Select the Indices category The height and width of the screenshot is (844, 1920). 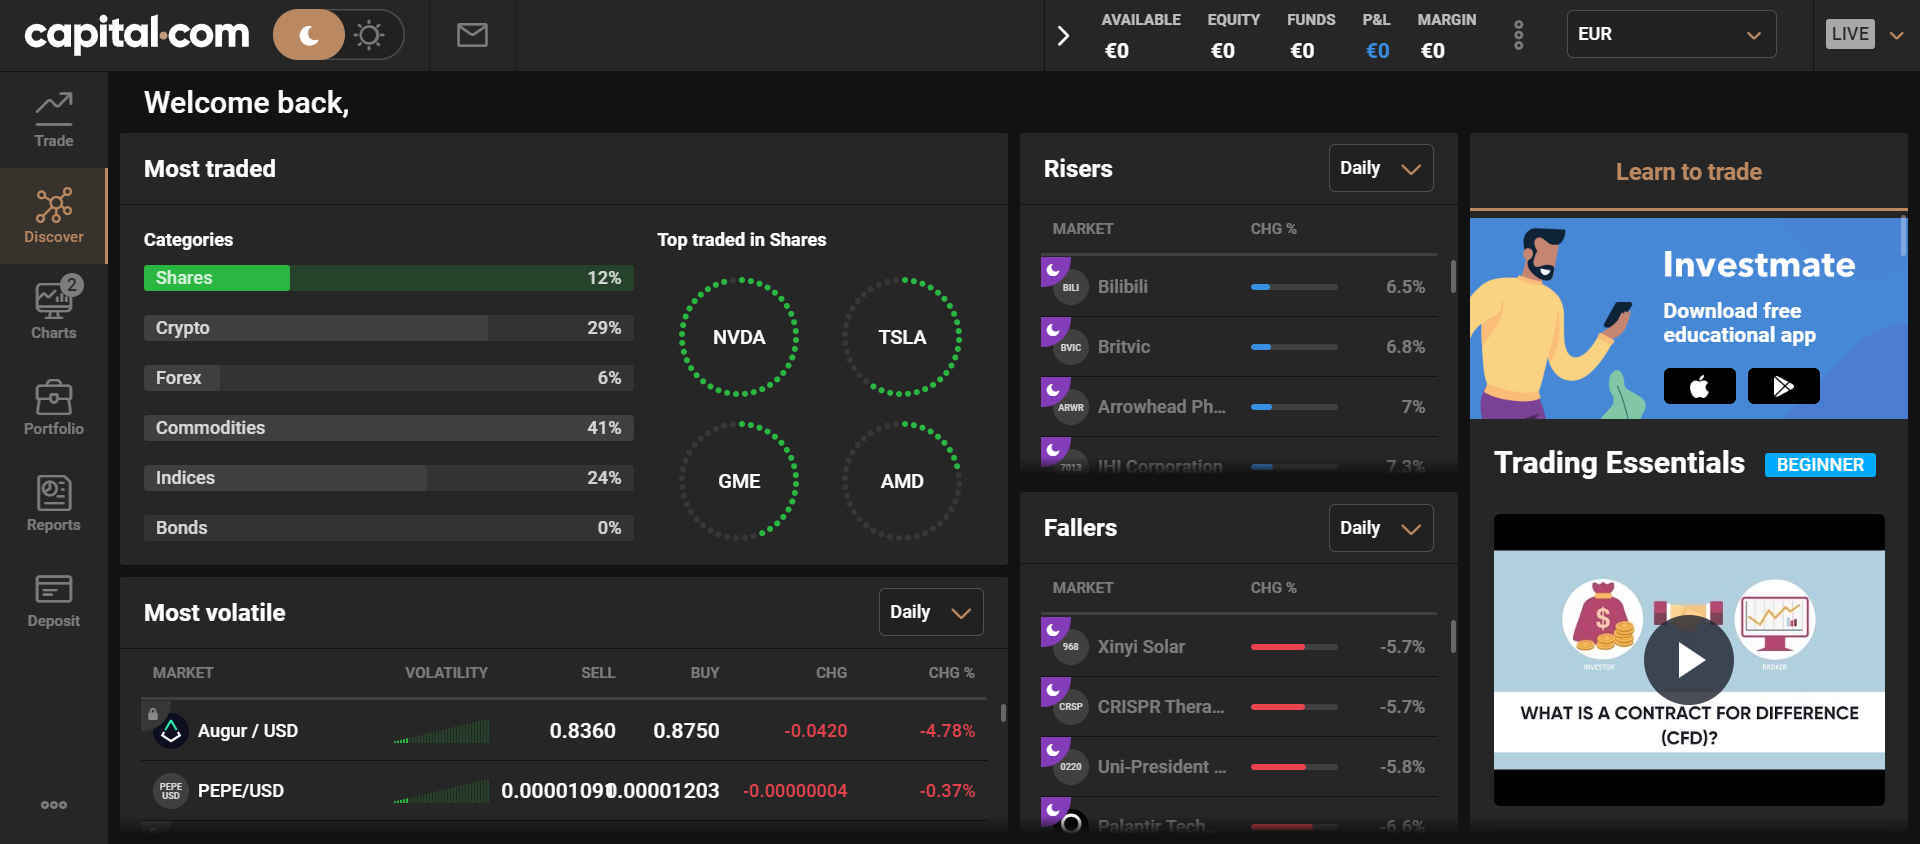coord(388,478)
